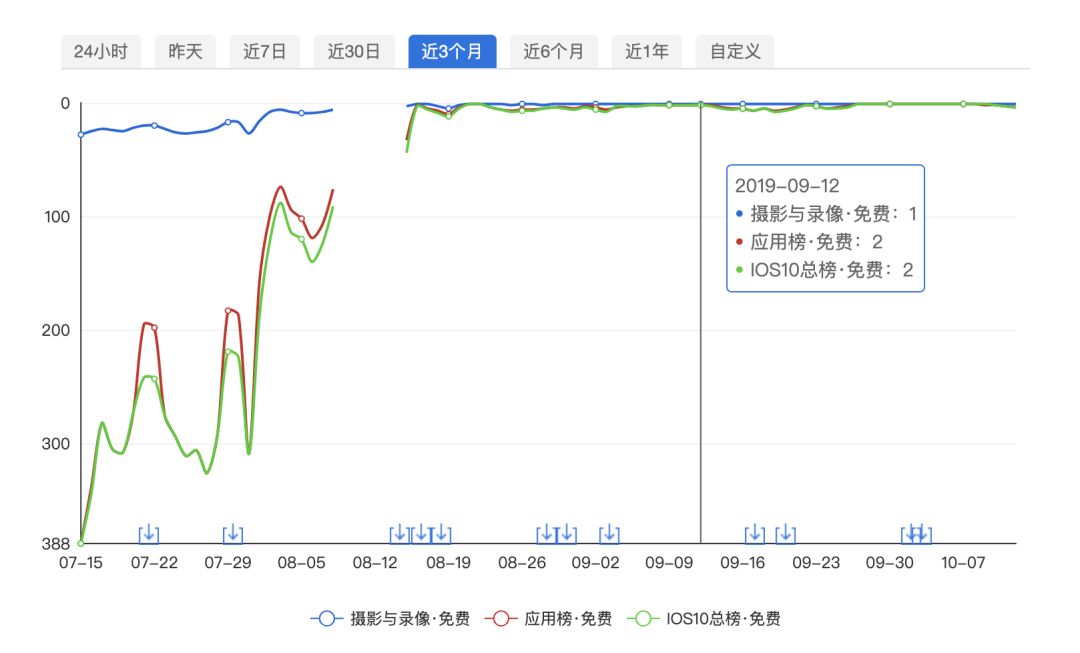Click the download event icon below 07-29

[232, 534]
